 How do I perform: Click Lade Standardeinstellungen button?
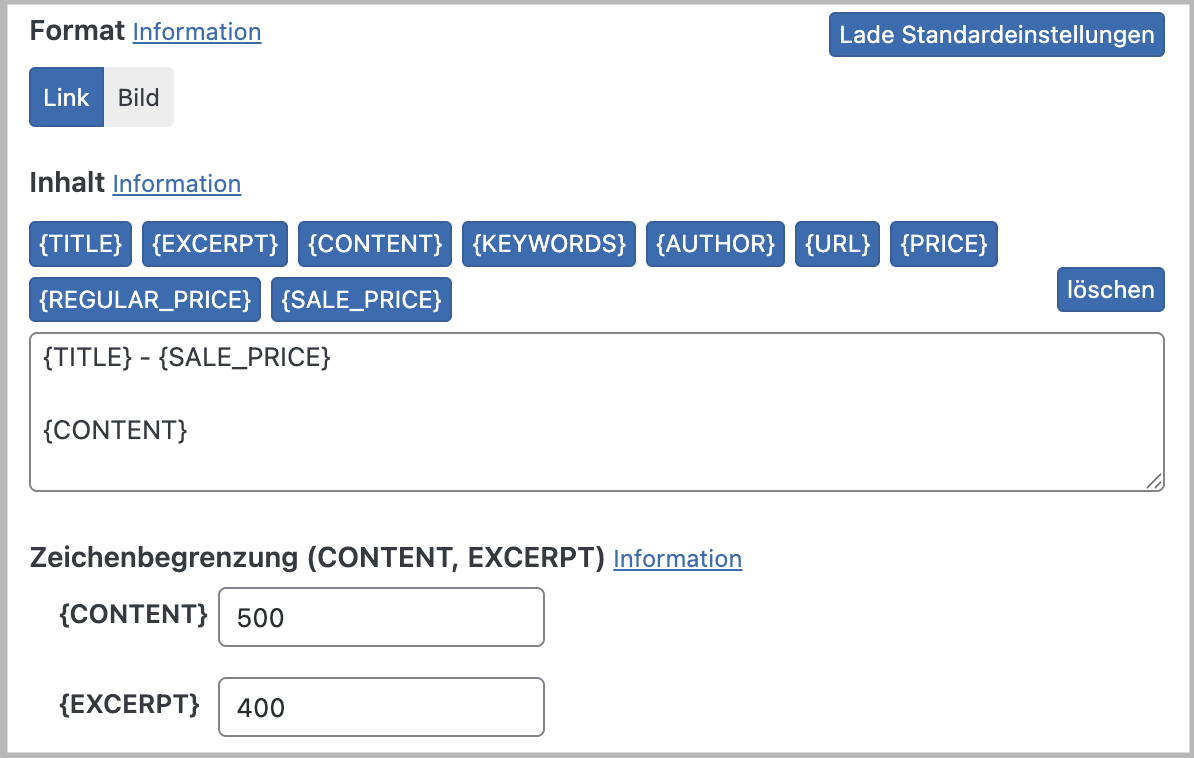coord(996,34)
